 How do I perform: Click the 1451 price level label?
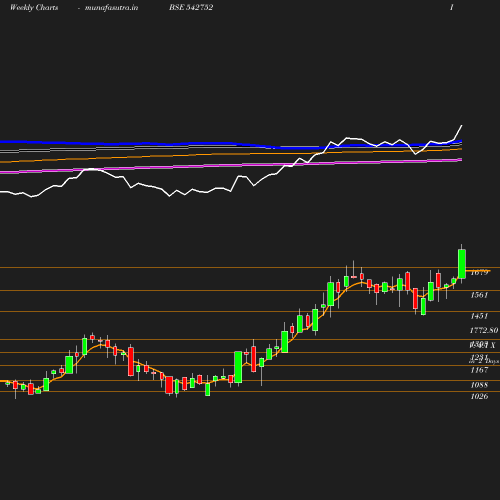tap(479, 316)
